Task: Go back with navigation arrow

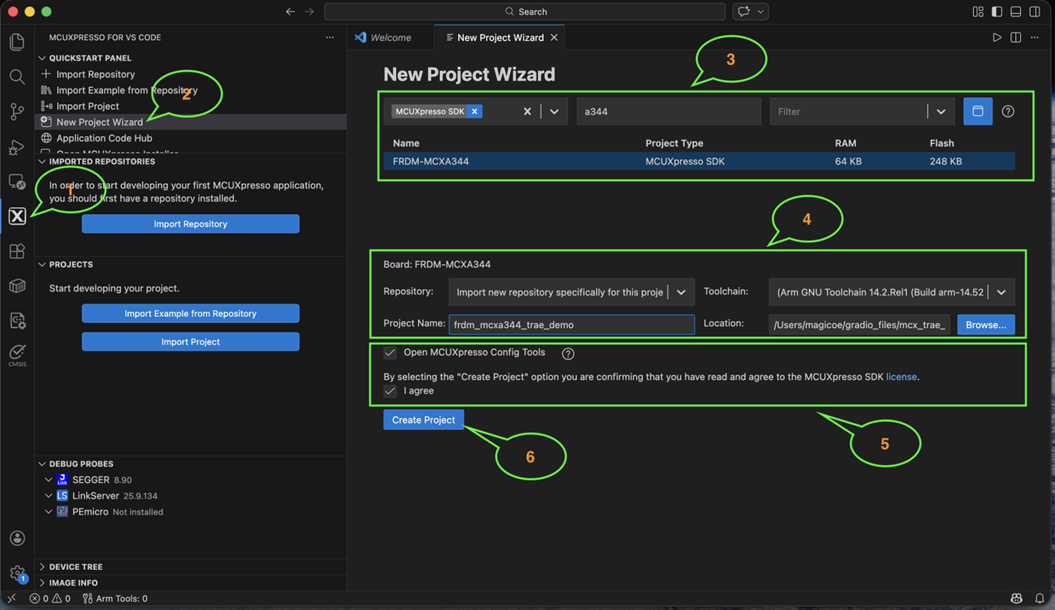Action: point(290,11)
